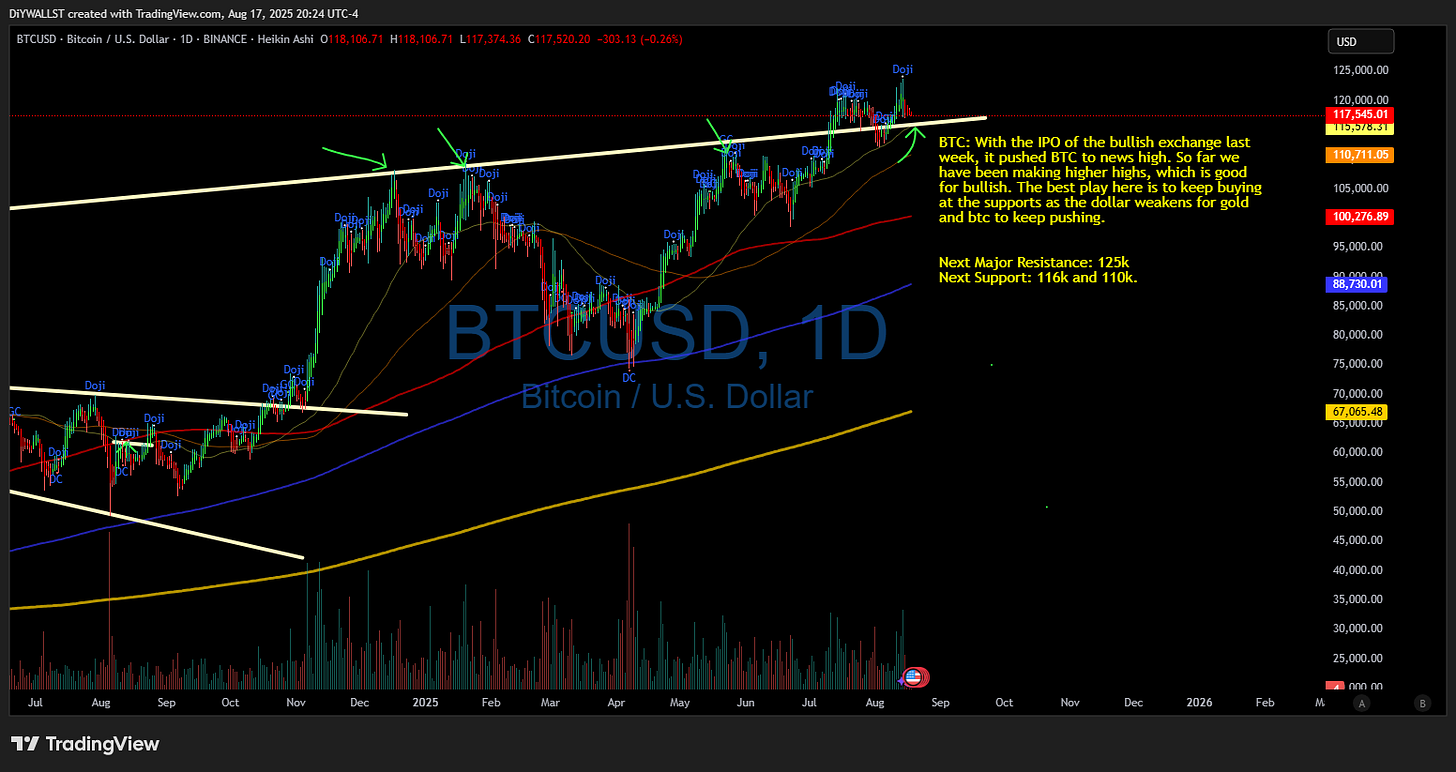This screenshot has width=1456, height=772.
Task: Select the green arrow drawing pointing at November peak
Action: click(355, 155)
